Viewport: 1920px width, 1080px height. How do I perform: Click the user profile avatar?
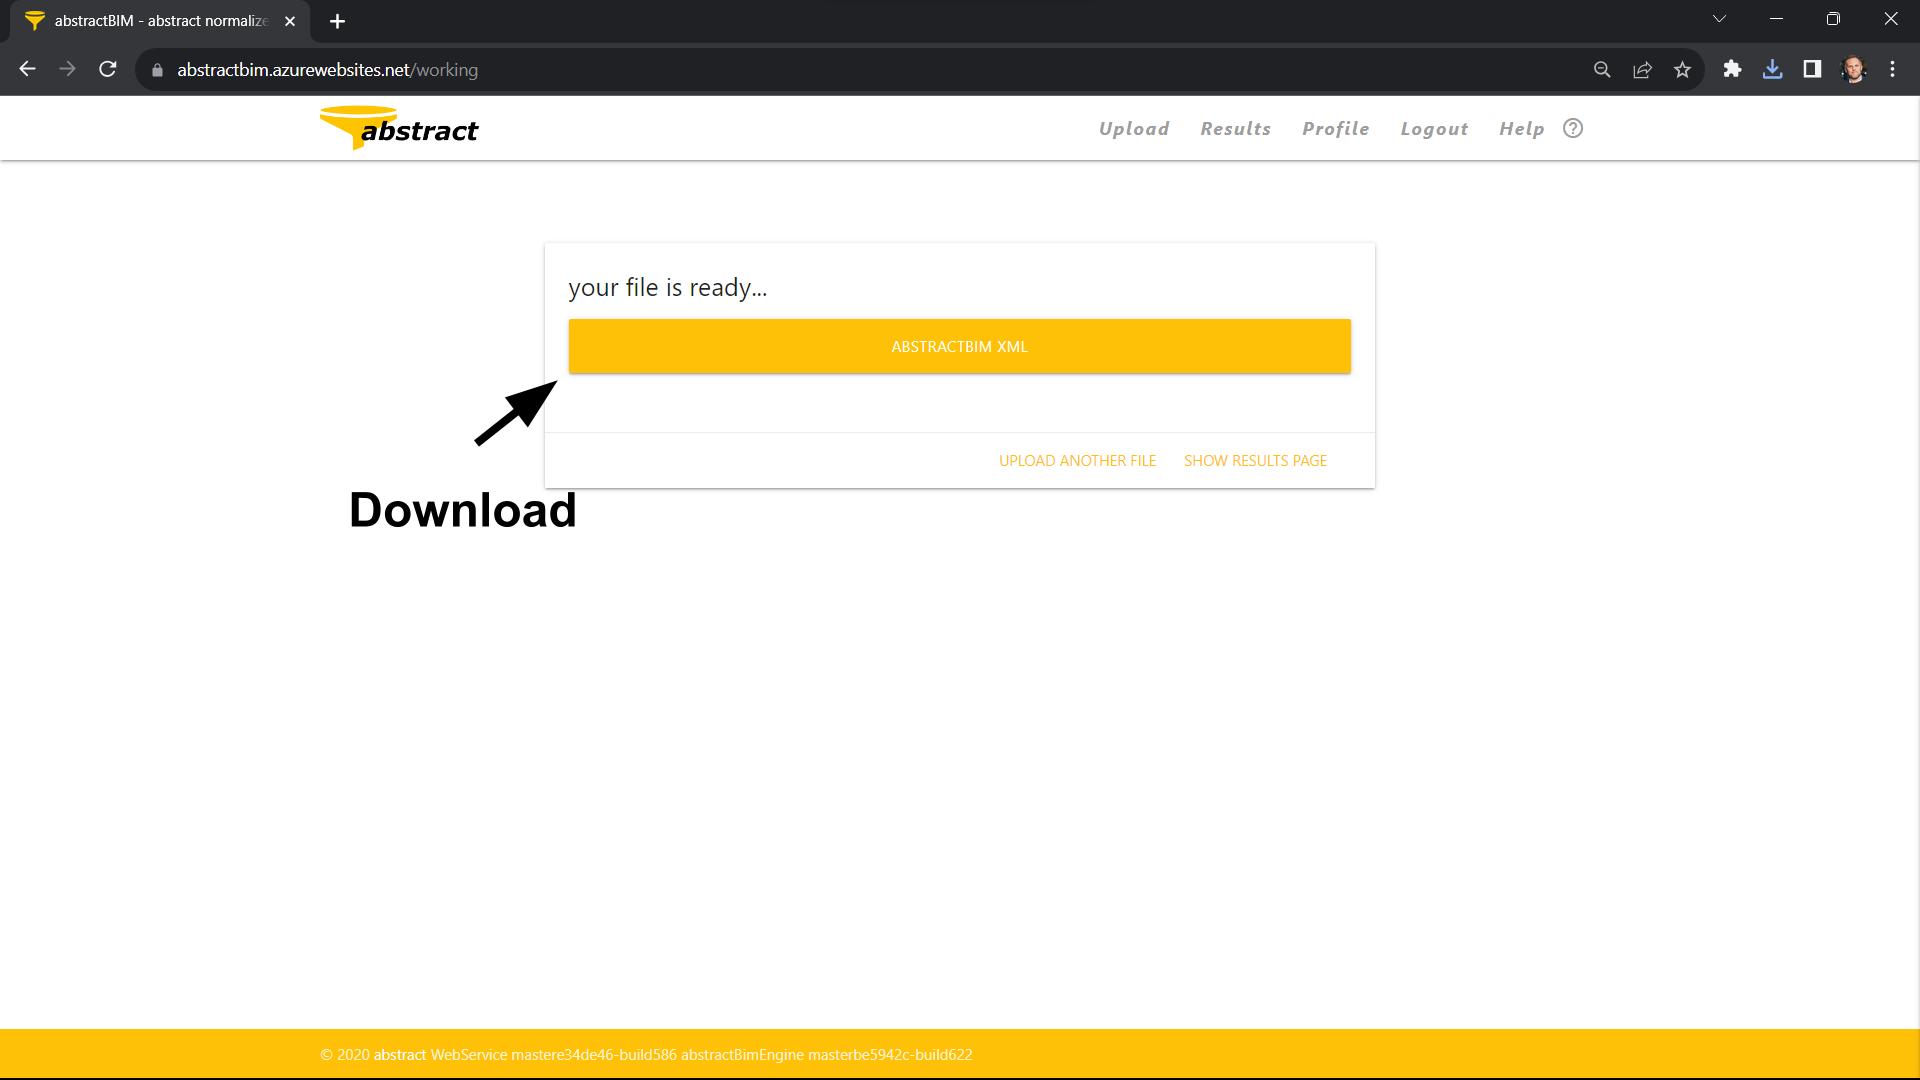1854,69
